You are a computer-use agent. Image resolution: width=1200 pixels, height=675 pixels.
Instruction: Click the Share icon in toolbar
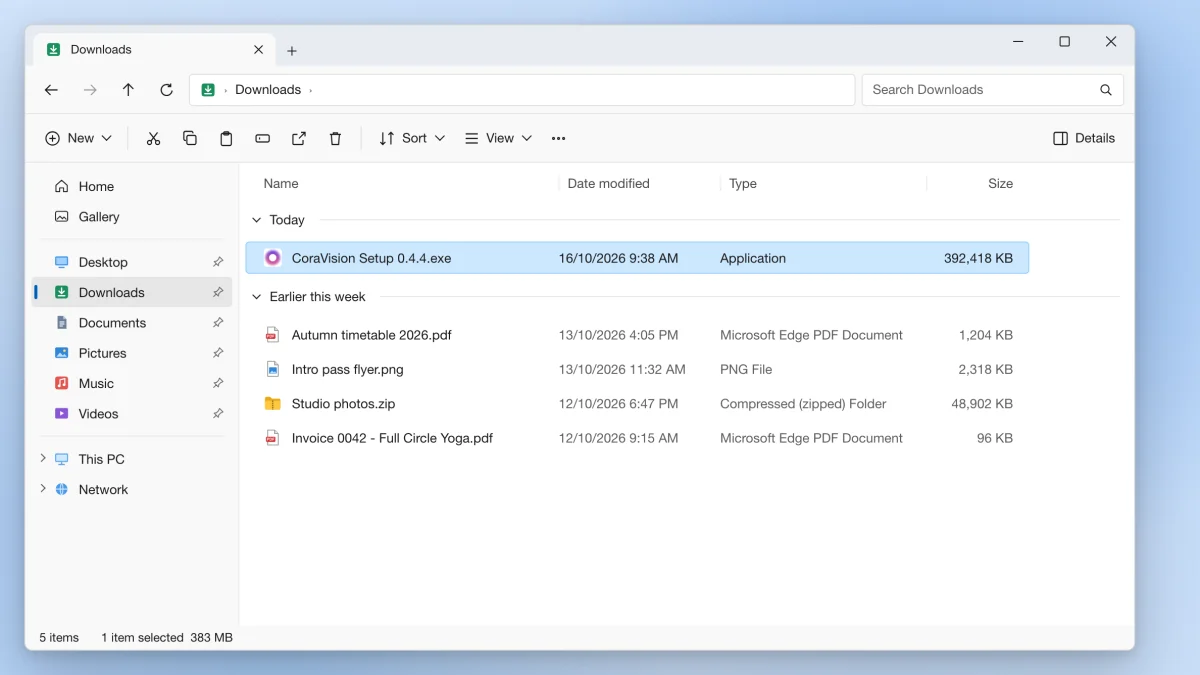(x=299, y=138)
